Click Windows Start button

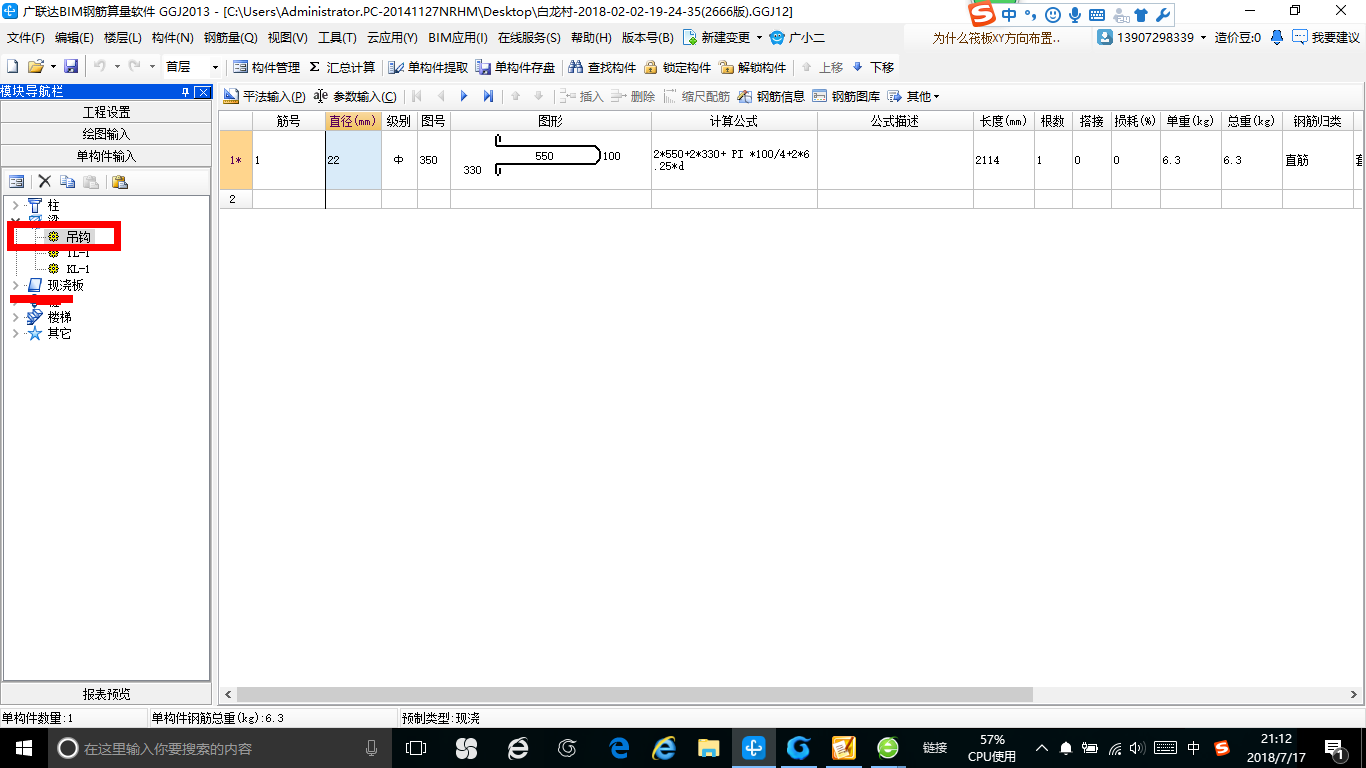pyautogui.click(x=23, y=748)
